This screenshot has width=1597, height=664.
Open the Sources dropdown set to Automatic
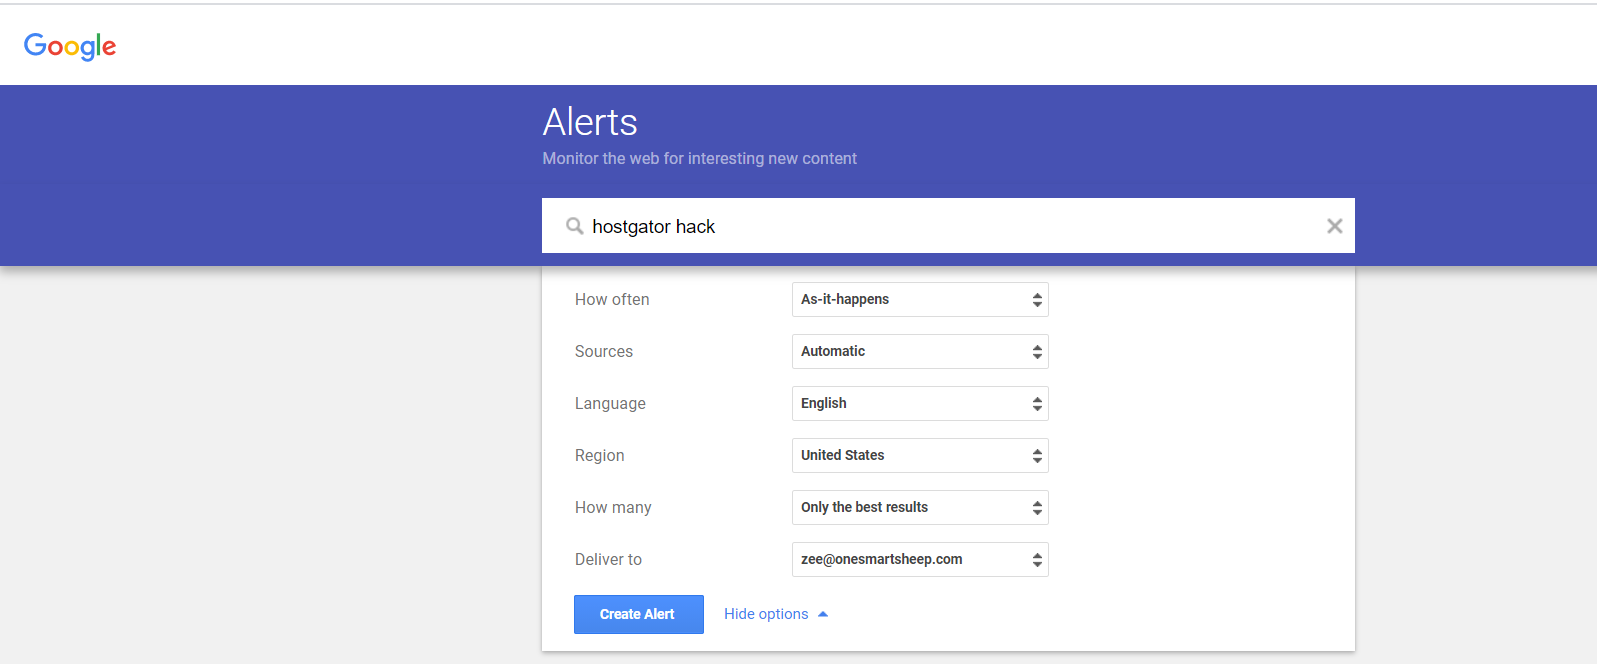point(919,351)
